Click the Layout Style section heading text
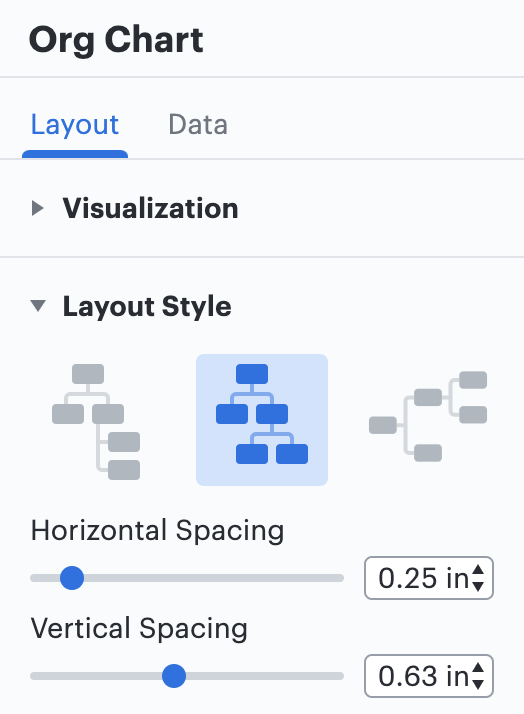 (147, 306)
